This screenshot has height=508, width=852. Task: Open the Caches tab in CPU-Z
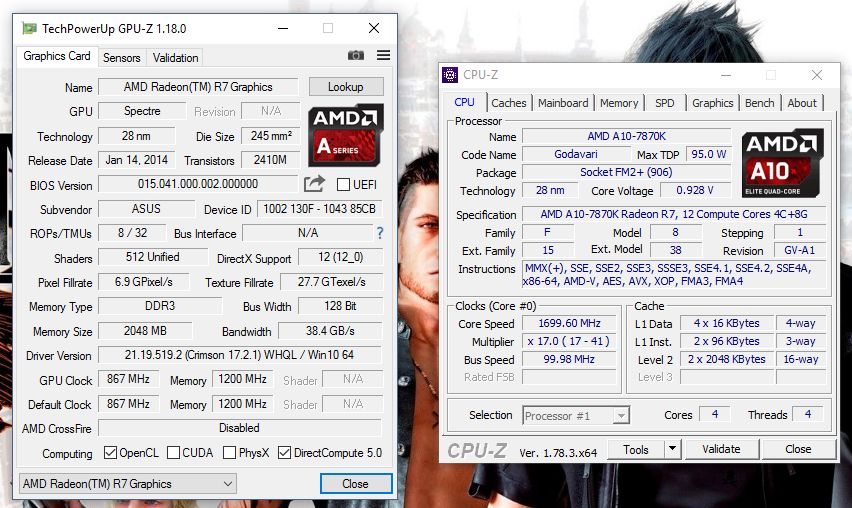point(509,103)
